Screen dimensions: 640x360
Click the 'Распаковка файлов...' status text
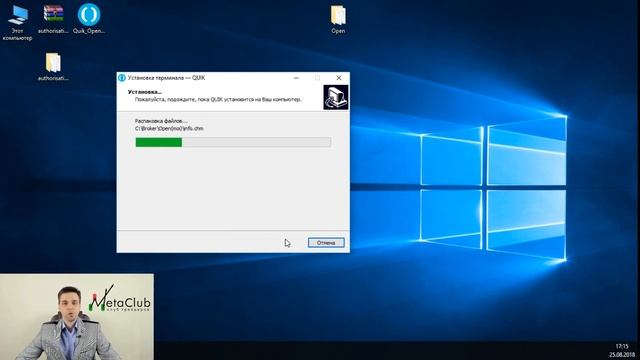(x=161, y=121)
